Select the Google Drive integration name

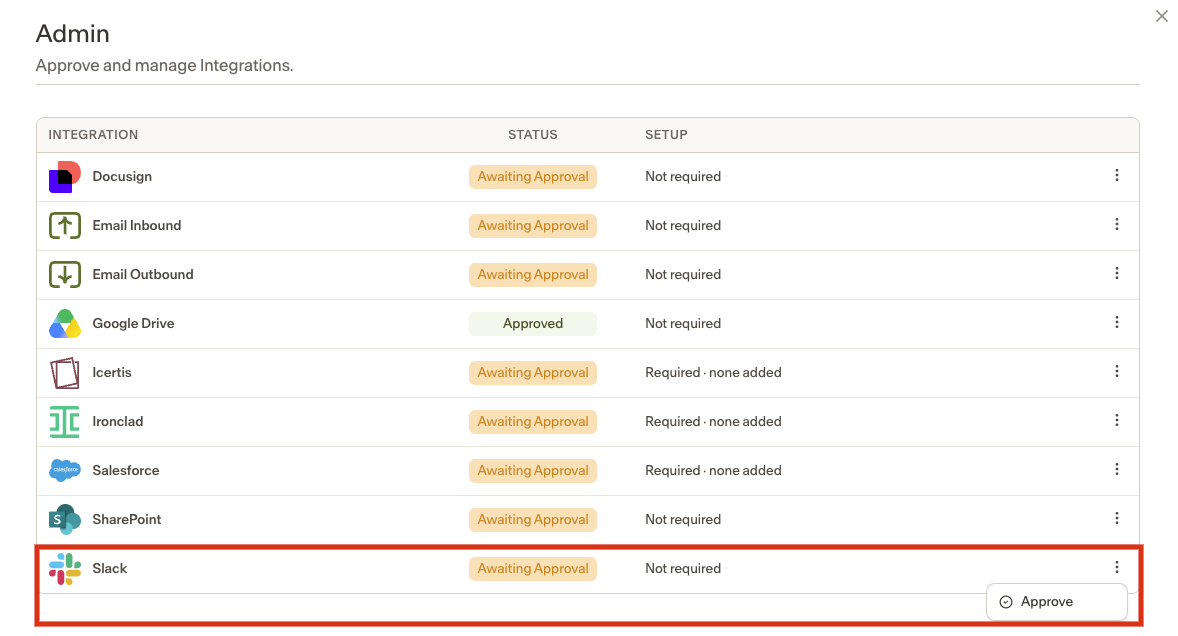click(x=133, y=324)
